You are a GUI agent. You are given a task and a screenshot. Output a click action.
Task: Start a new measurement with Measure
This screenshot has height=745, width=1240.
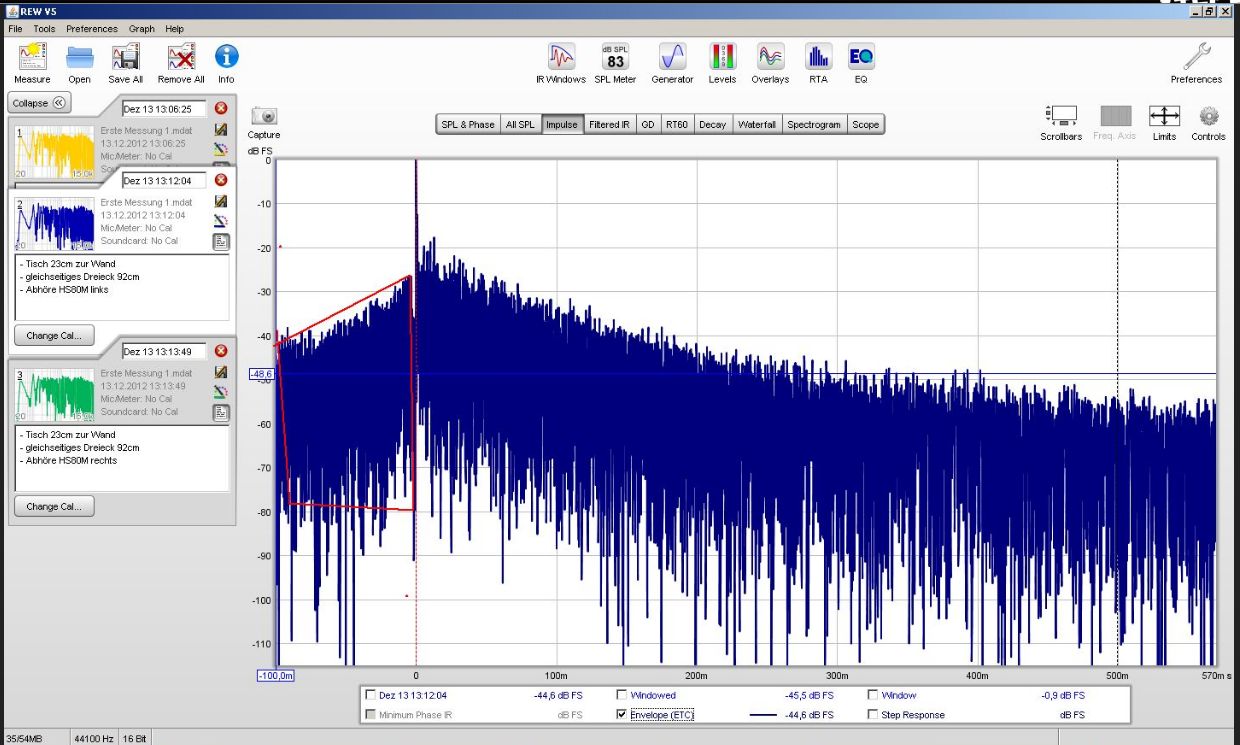click(32, 64)
